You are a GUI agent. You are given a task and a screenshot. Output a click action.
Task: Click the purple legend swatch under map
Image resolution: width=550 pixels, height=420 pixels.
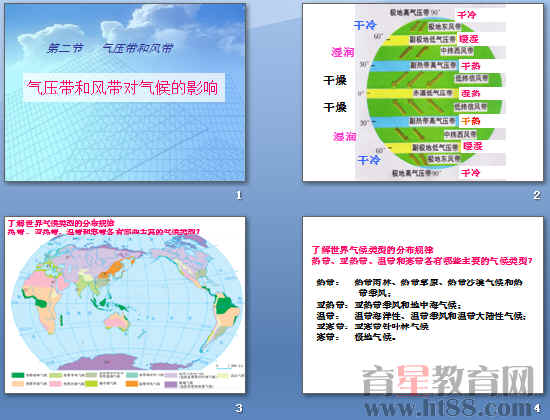[x=171, y=384]
